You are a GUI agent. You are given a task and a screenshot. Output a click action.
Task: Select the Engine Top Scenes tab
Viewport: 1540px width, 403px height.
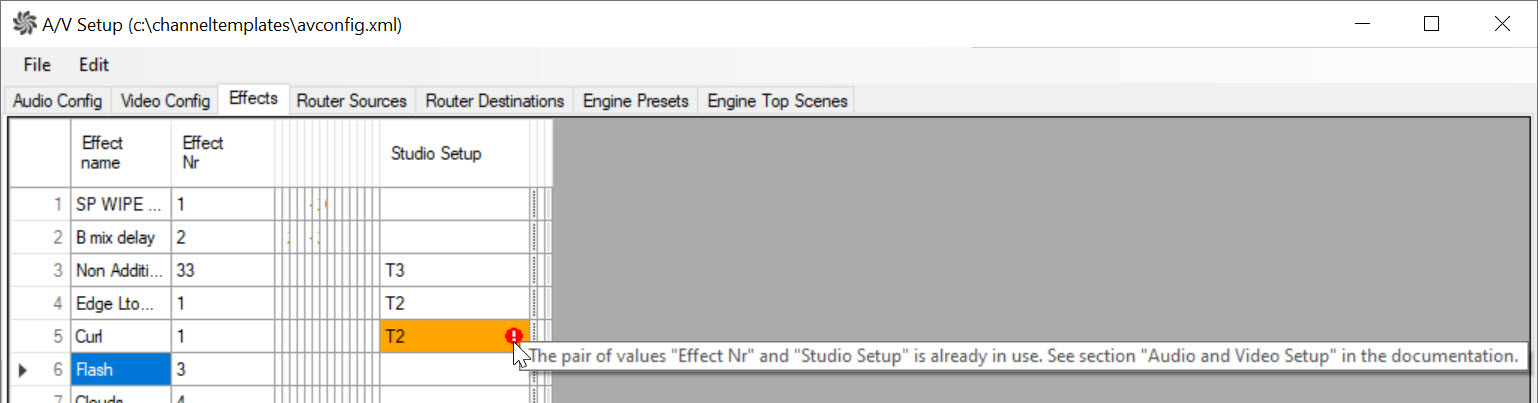click(777, 101)
